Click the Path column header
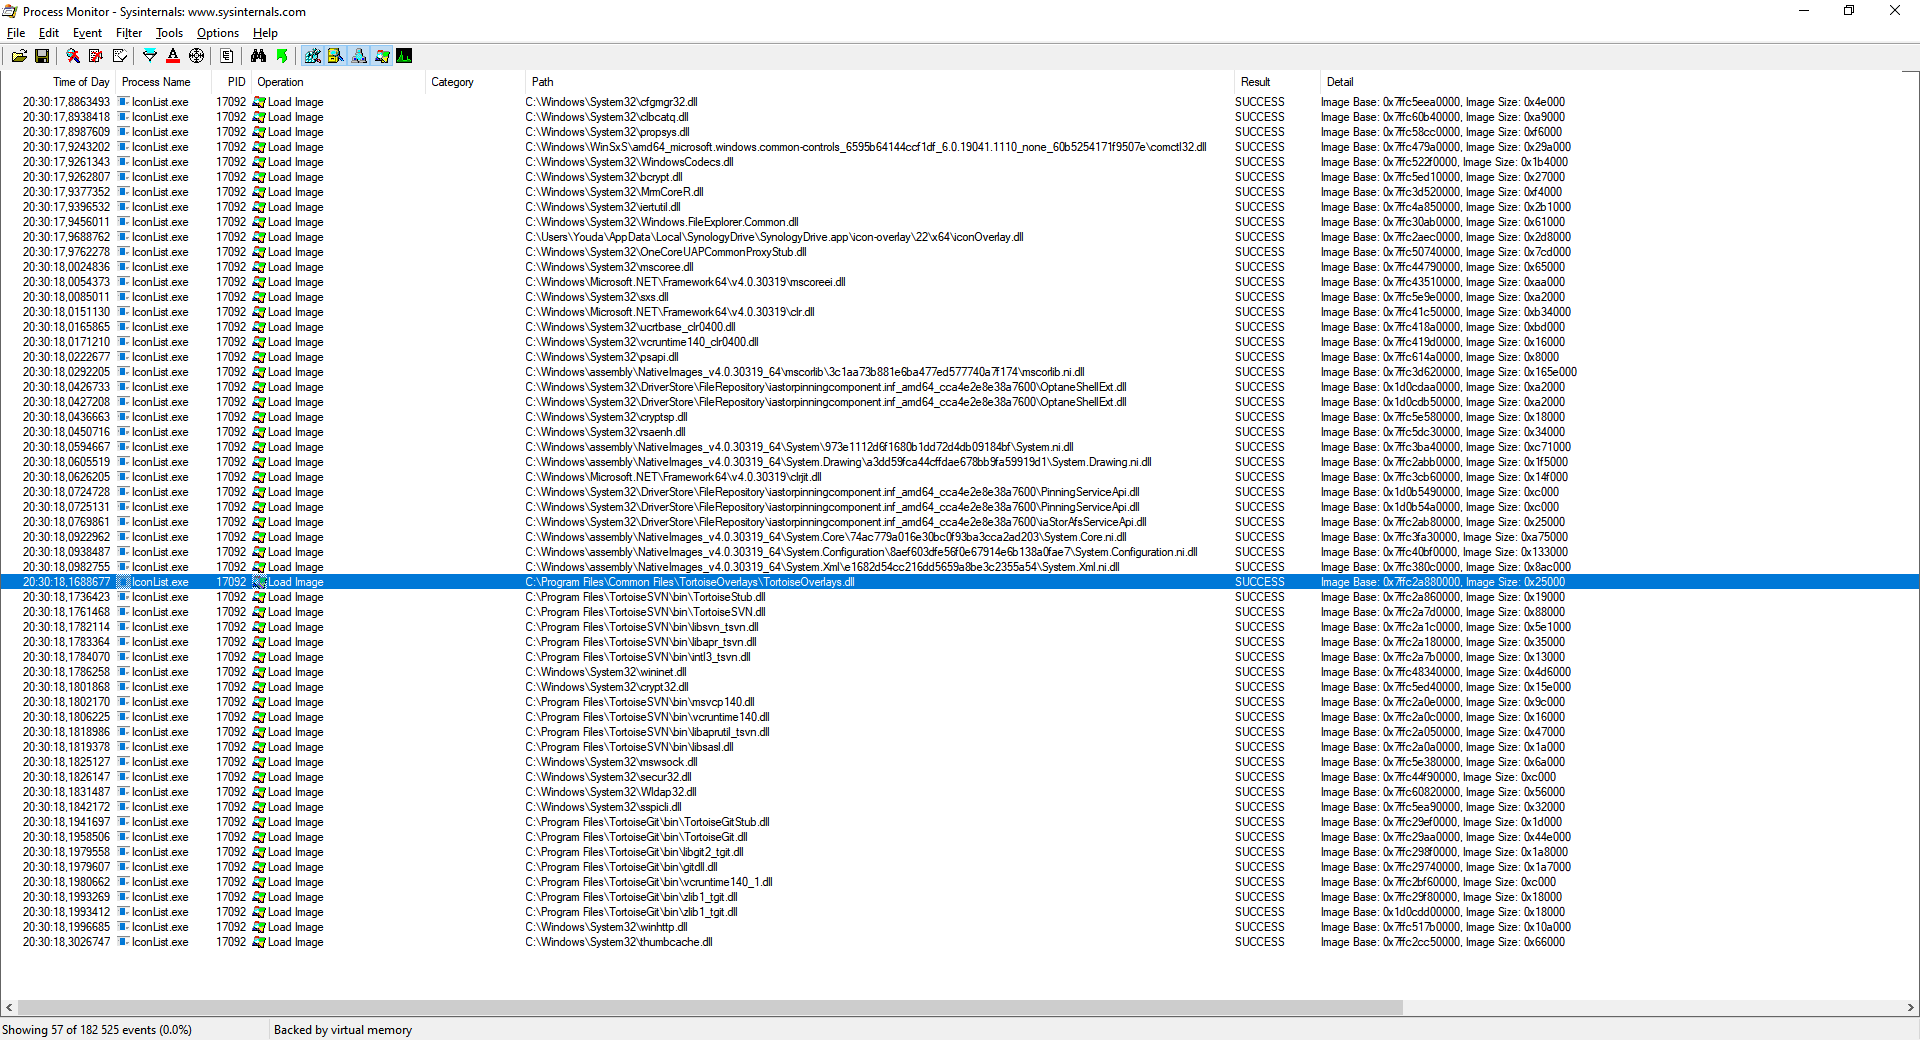 pyautogui.click(x=543, y=82)
